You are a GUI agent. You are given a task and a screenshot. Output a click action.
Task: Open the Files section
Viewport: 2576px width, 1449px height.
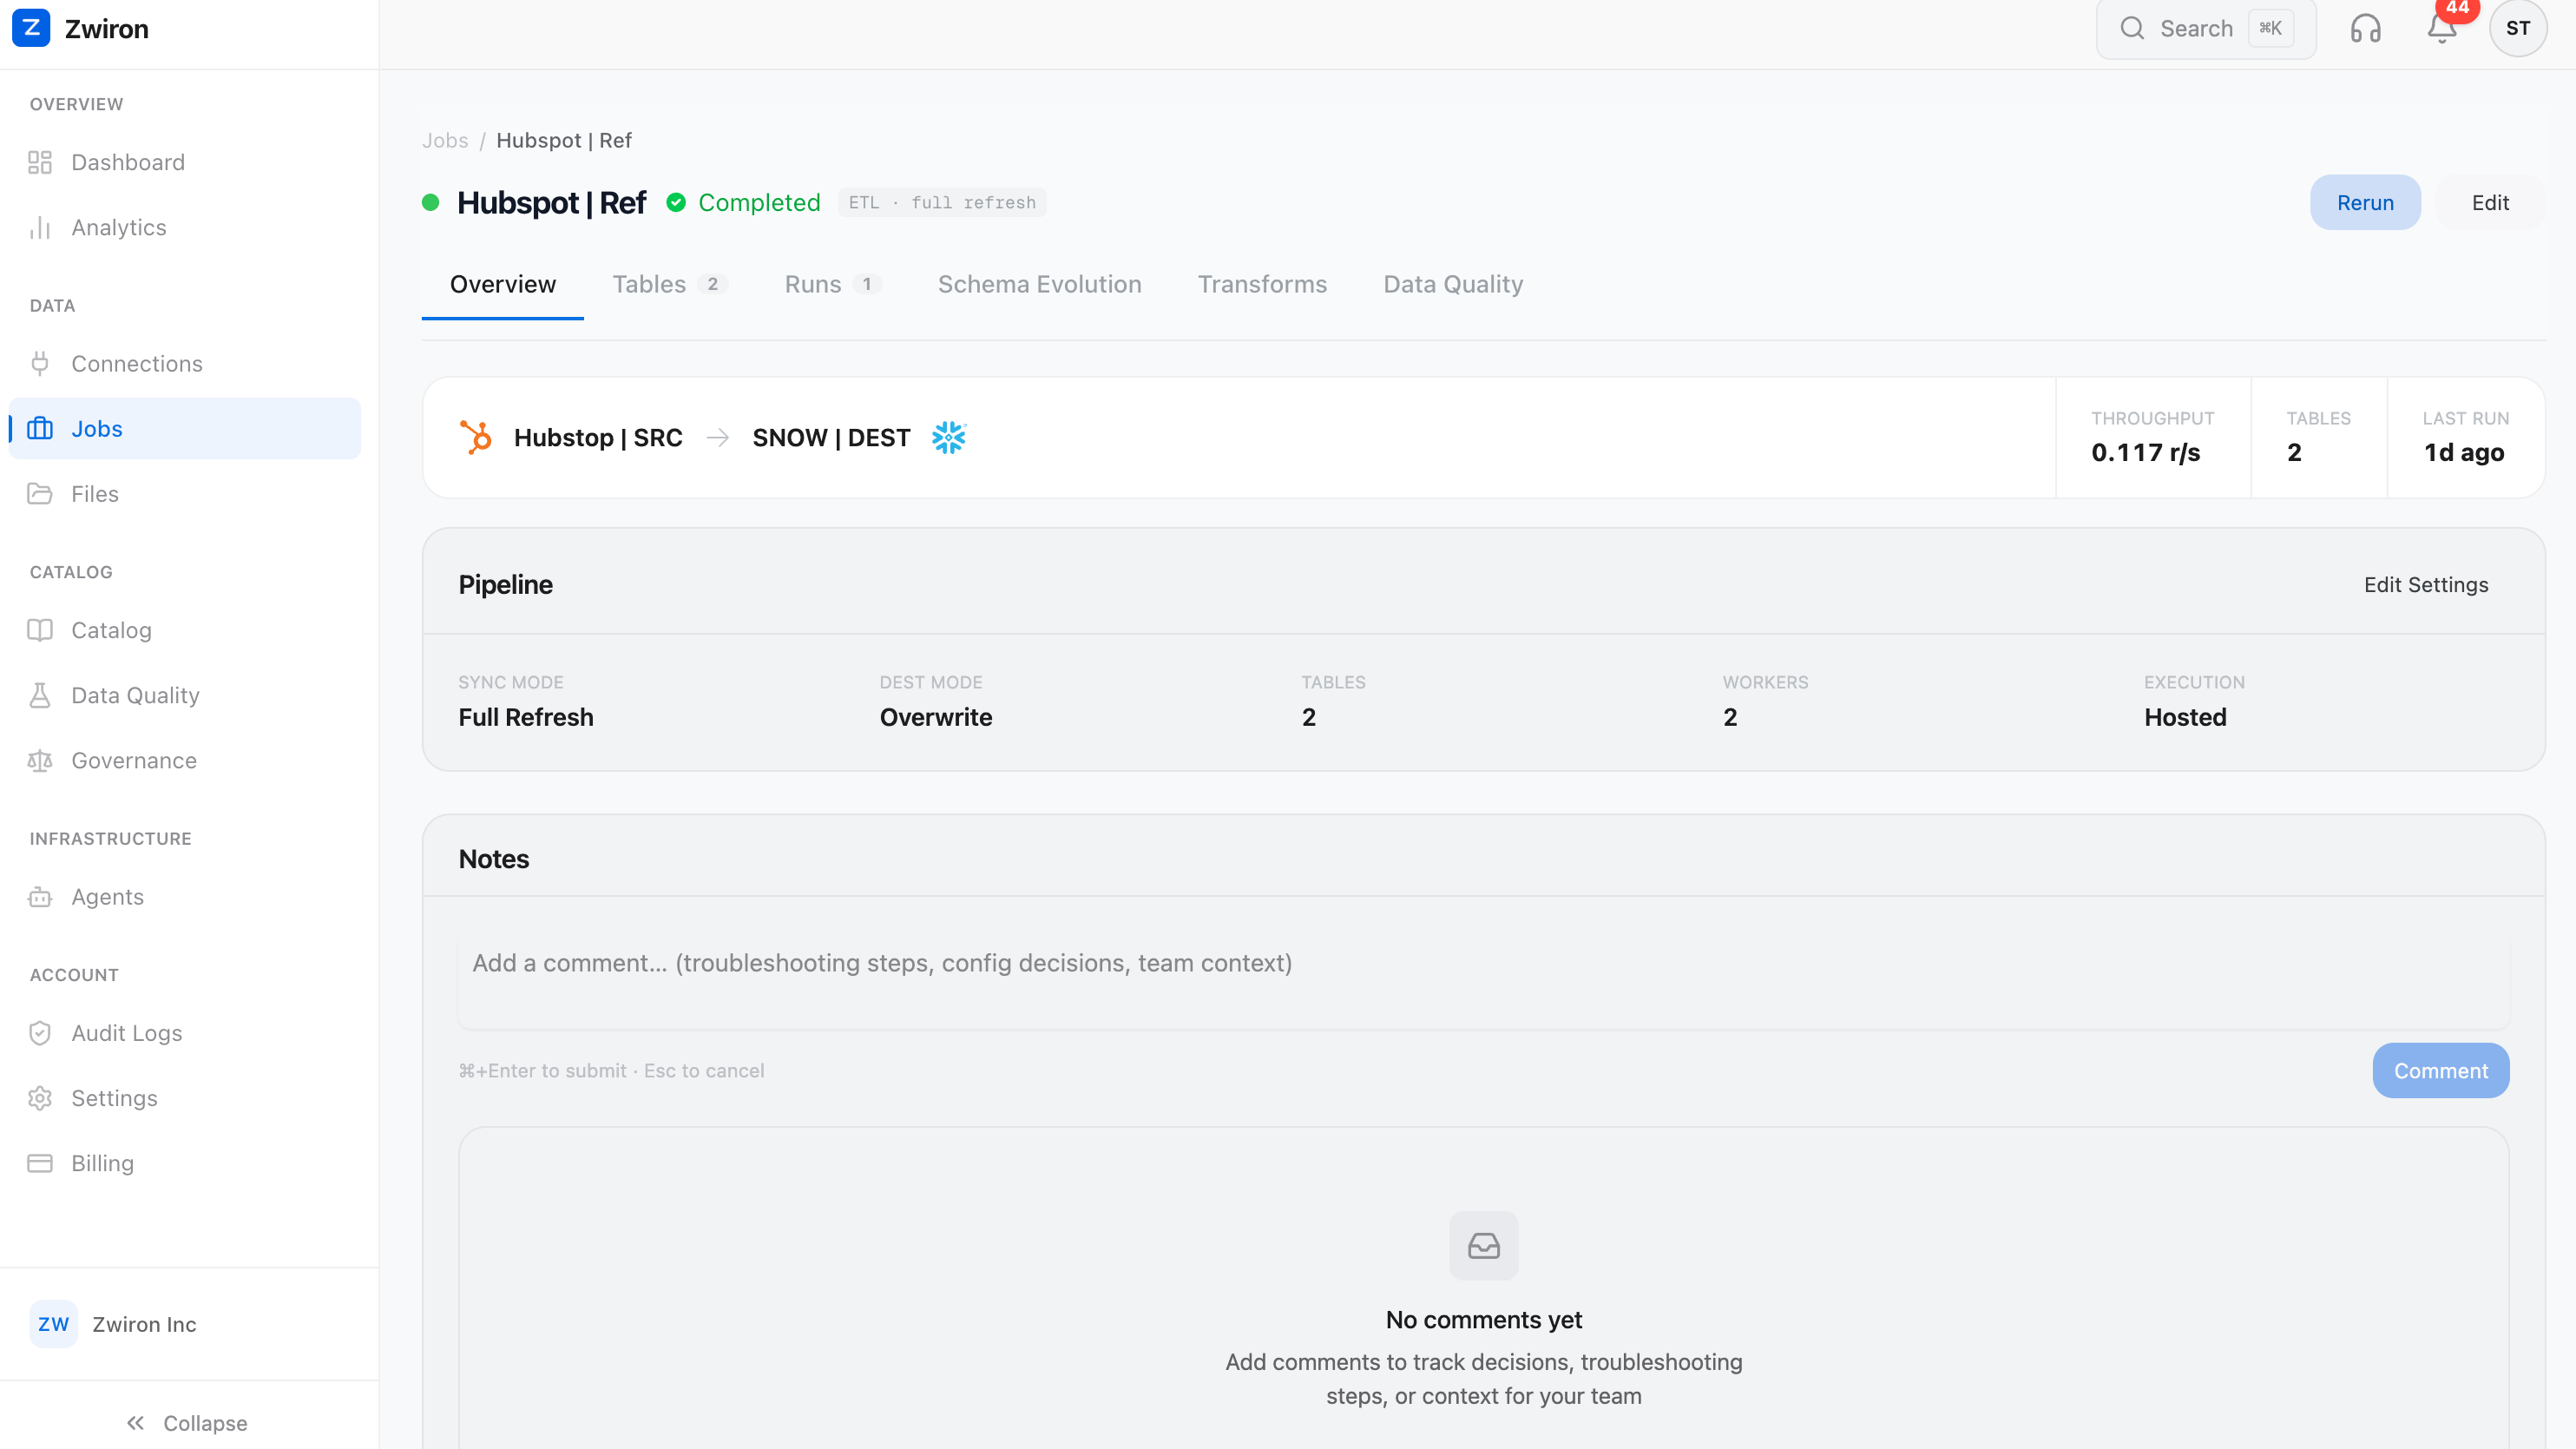[x=185, y=493]
